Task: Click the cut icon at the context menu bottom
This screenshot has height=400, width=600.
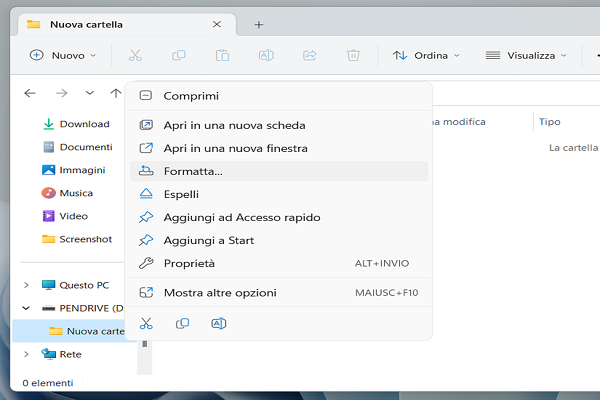Action: coord(146,323)
